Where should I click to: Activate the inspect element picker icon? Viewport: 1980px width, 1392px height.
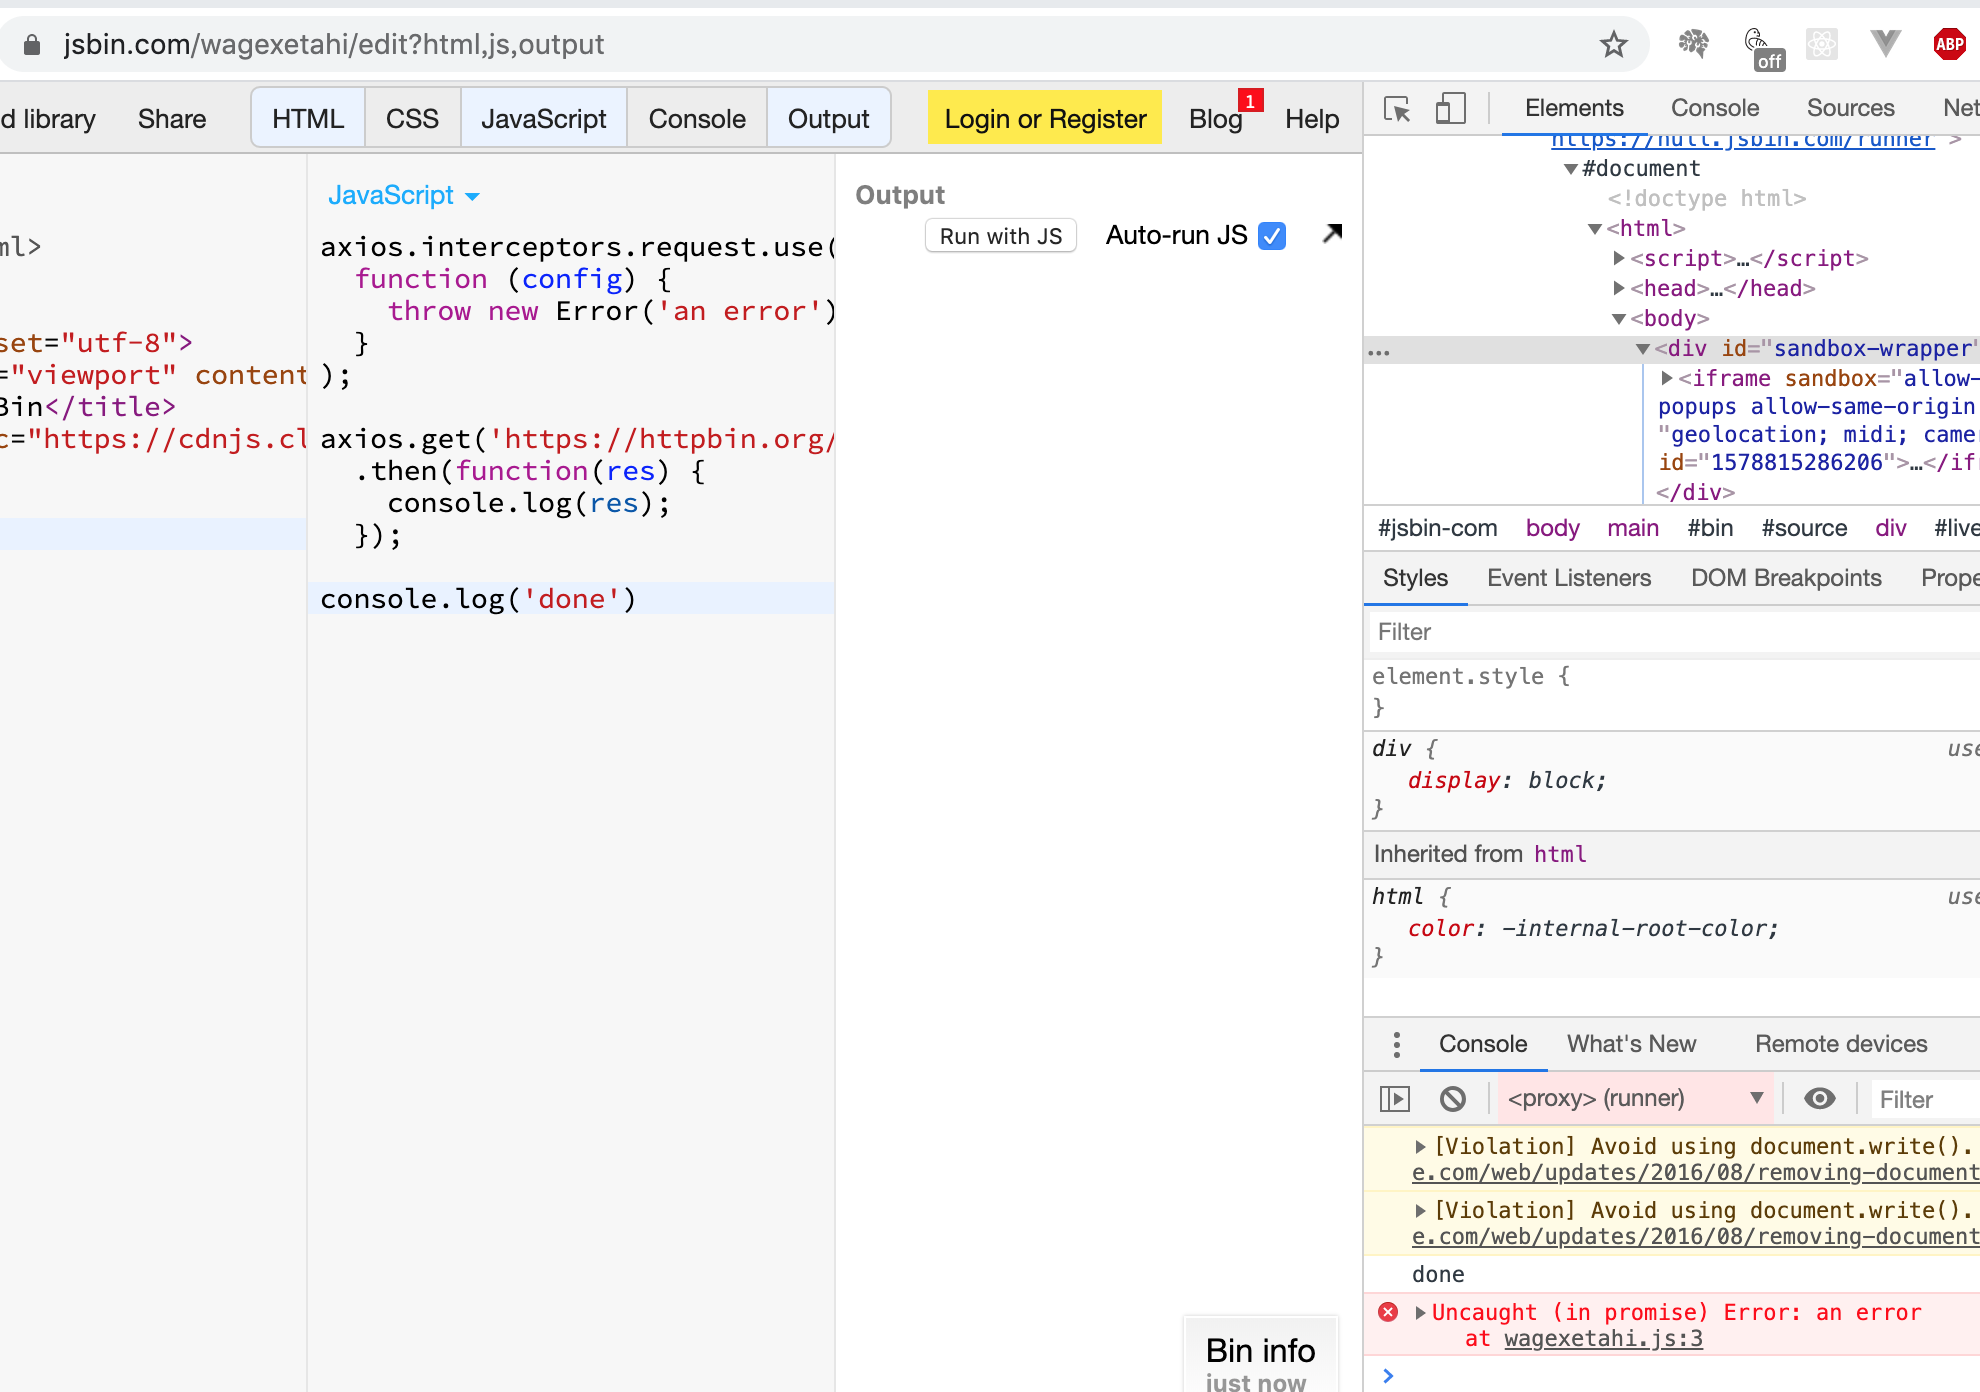(x=1397, y=108)
